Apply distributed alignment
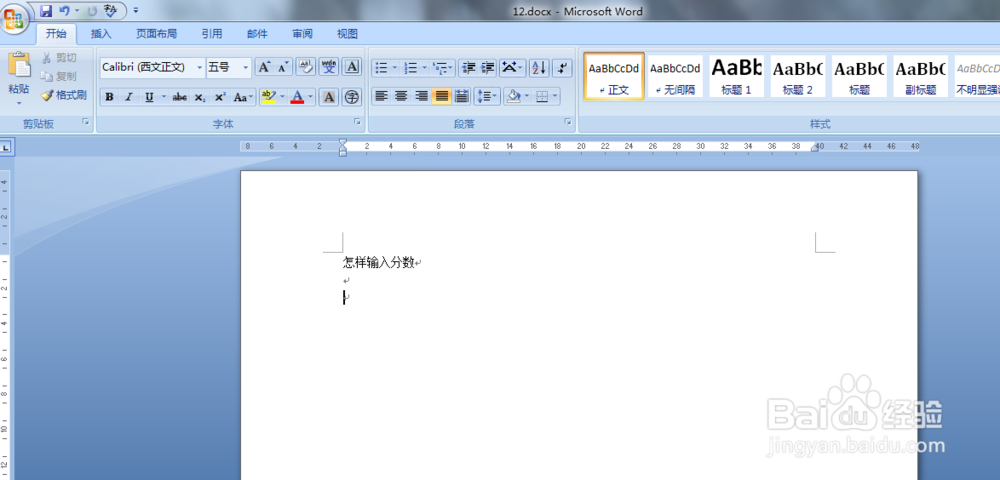The width and height of the screenshot is (1000, 480). click(x=462, y=96)
